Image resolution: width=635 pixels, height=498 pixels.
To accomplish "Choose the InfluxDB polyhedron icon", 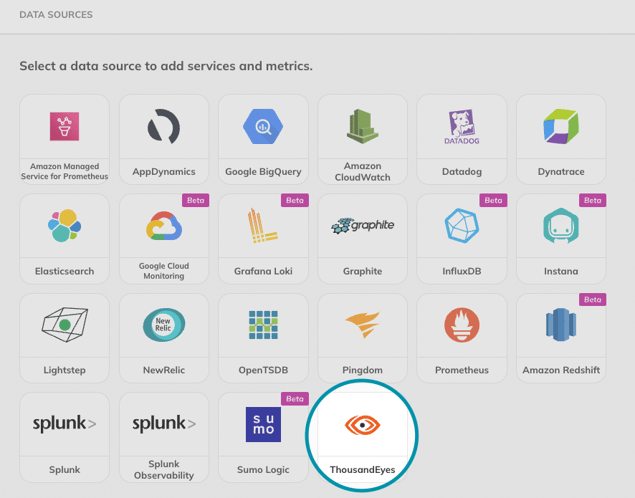I will [x=462, y=226].
